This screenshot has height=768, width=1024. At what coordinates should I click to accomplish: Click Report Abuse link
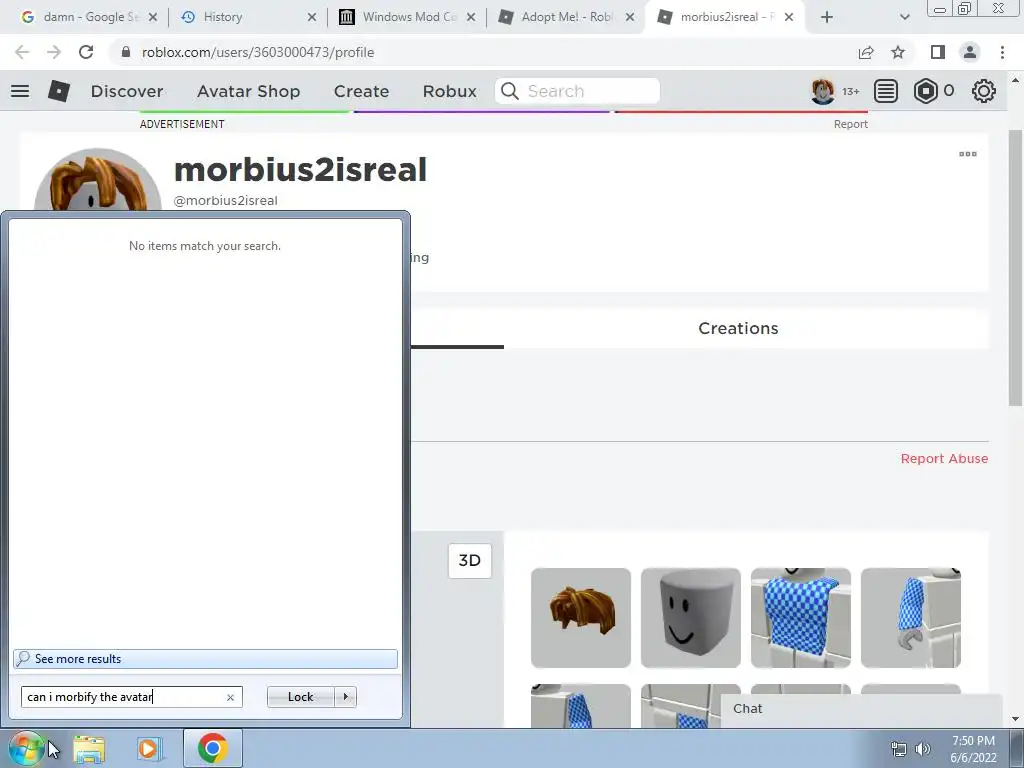[x=944, y=458]
